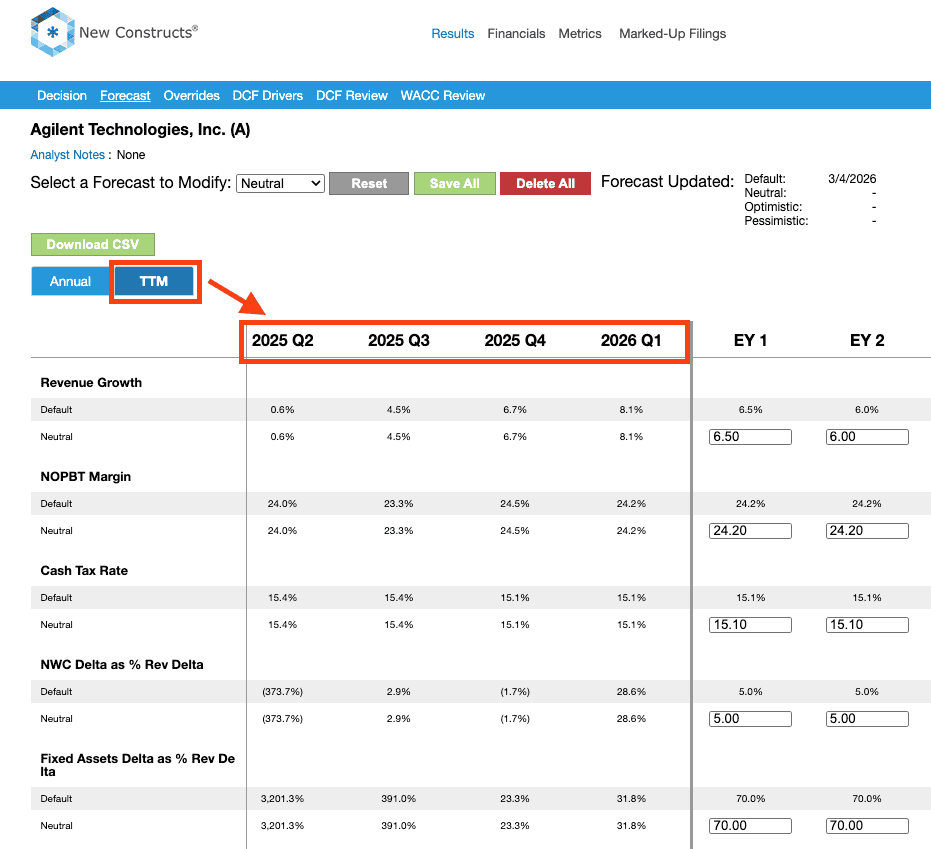
Task: Switch to the Decision tab
Action: pyautogui.click(x=62, y=96)
